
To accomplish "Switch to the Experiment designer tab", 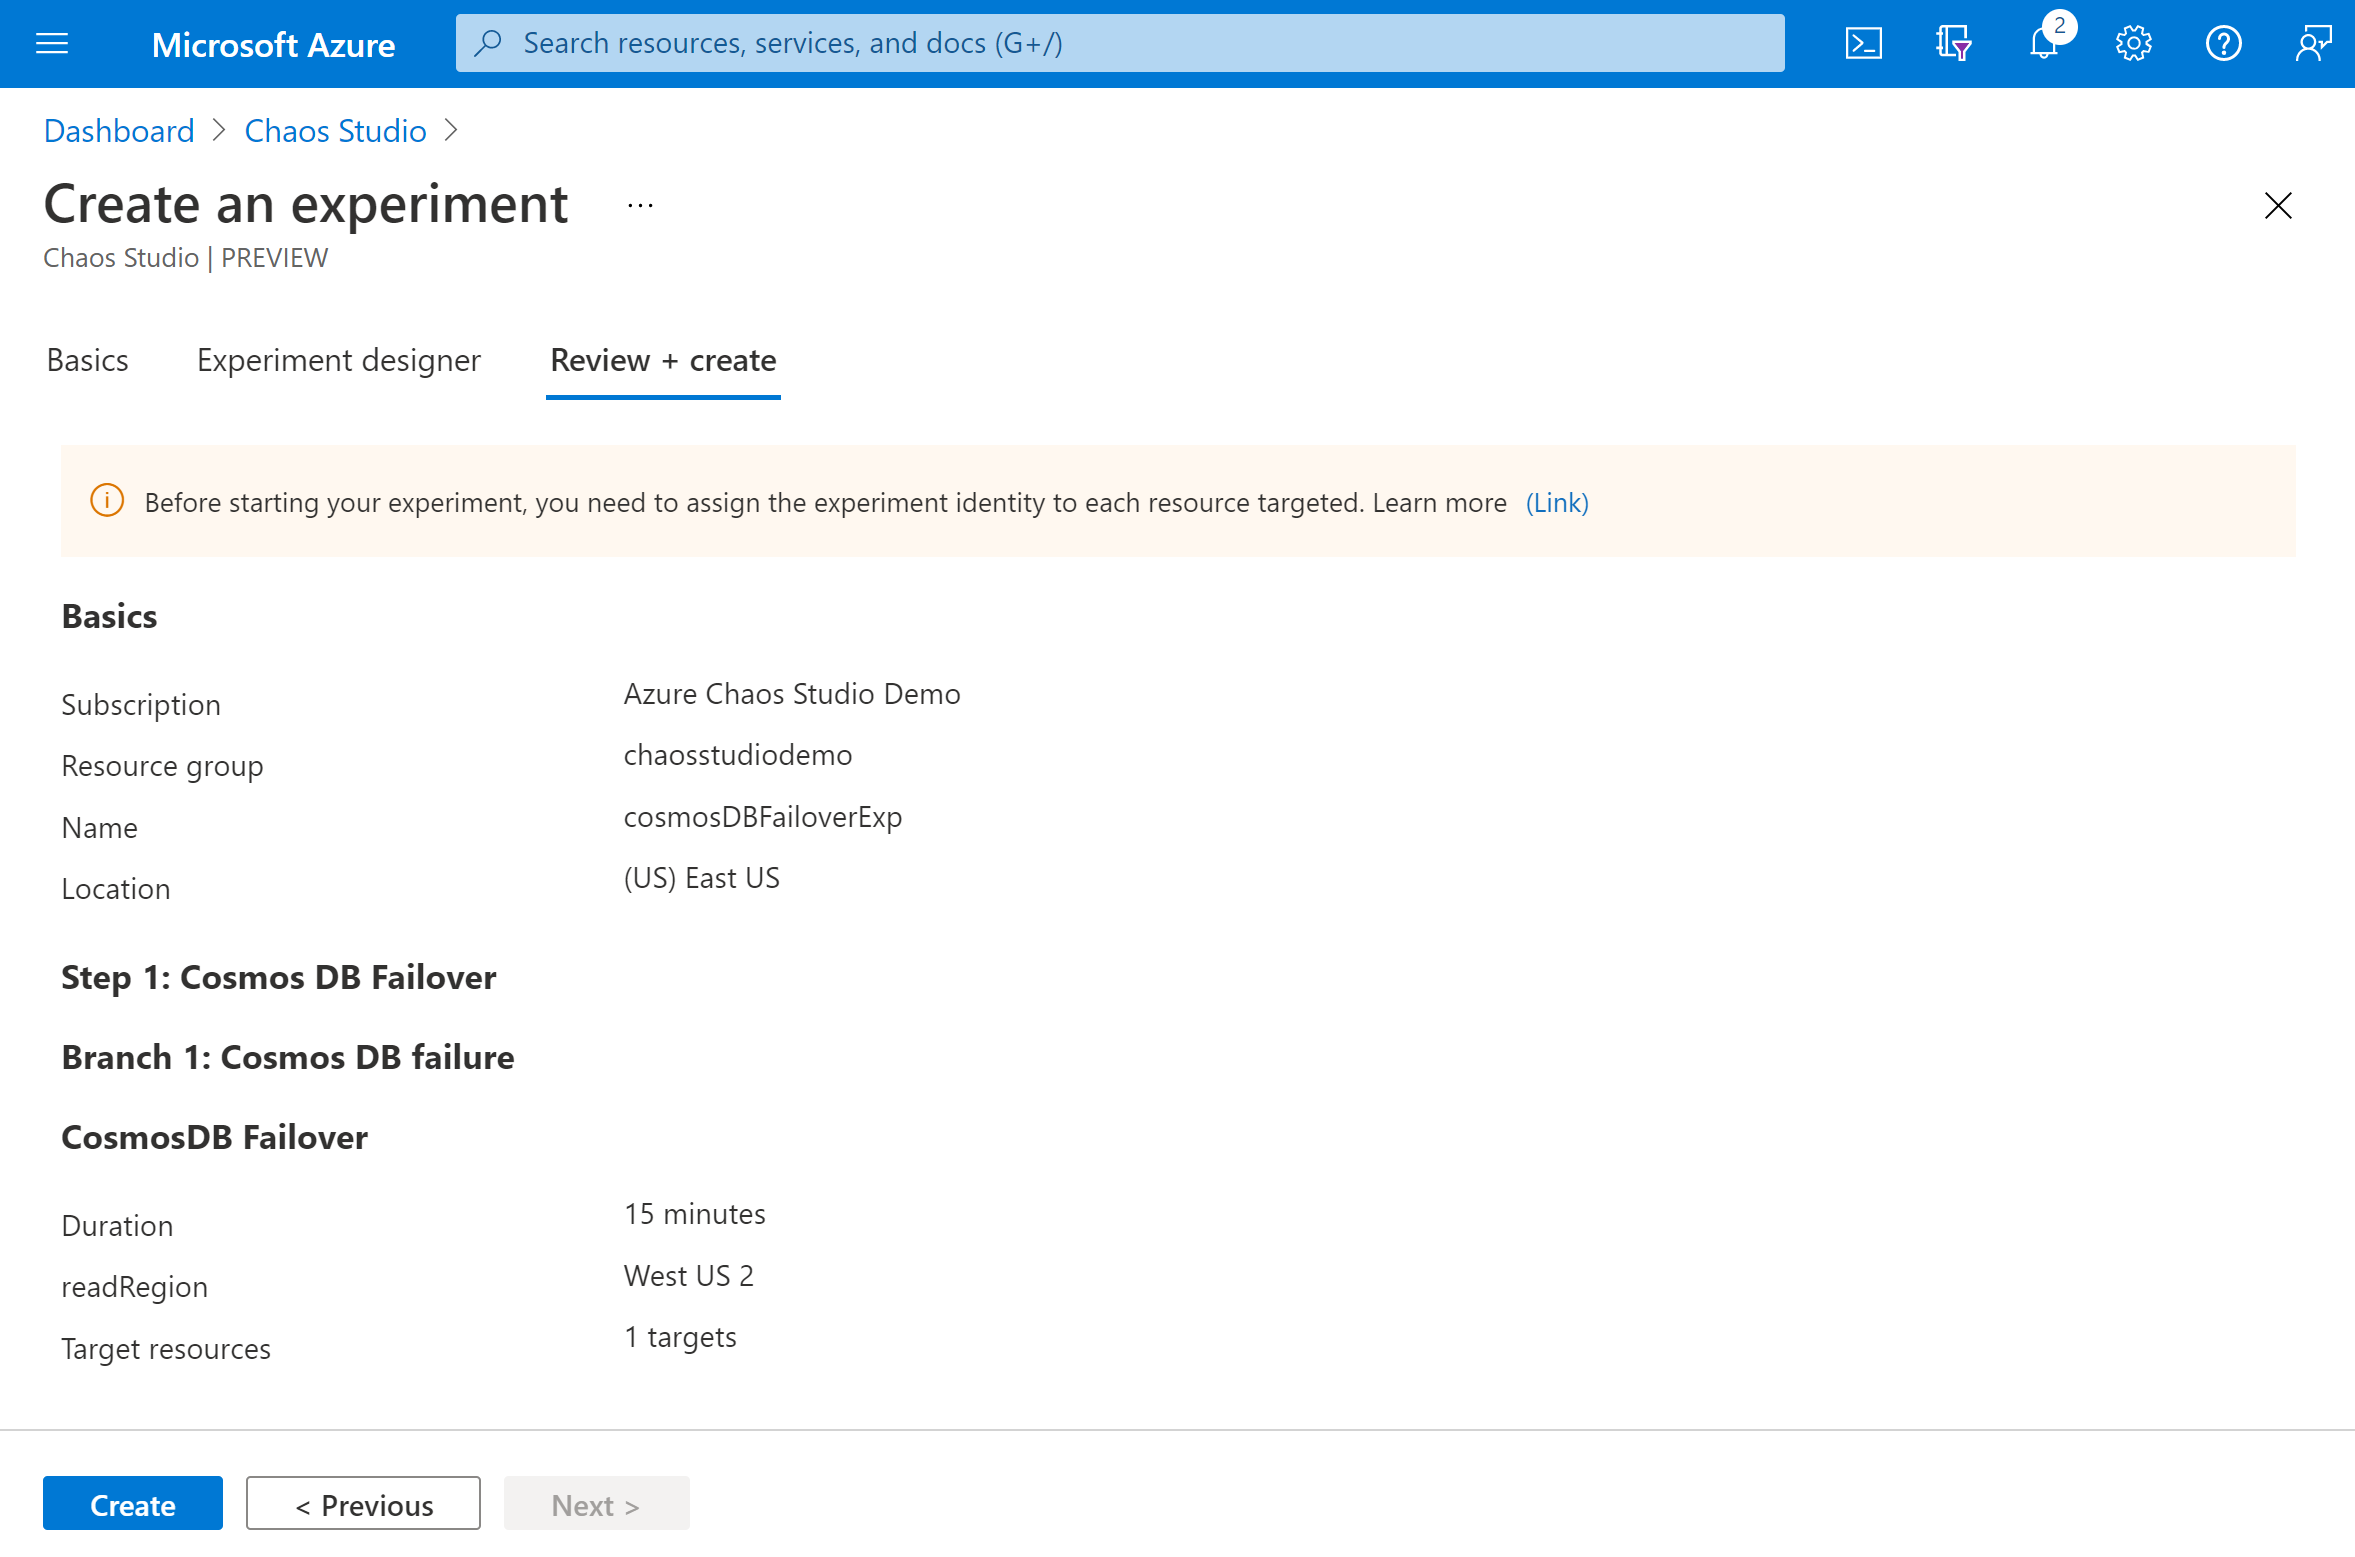I will click(339, 360).
